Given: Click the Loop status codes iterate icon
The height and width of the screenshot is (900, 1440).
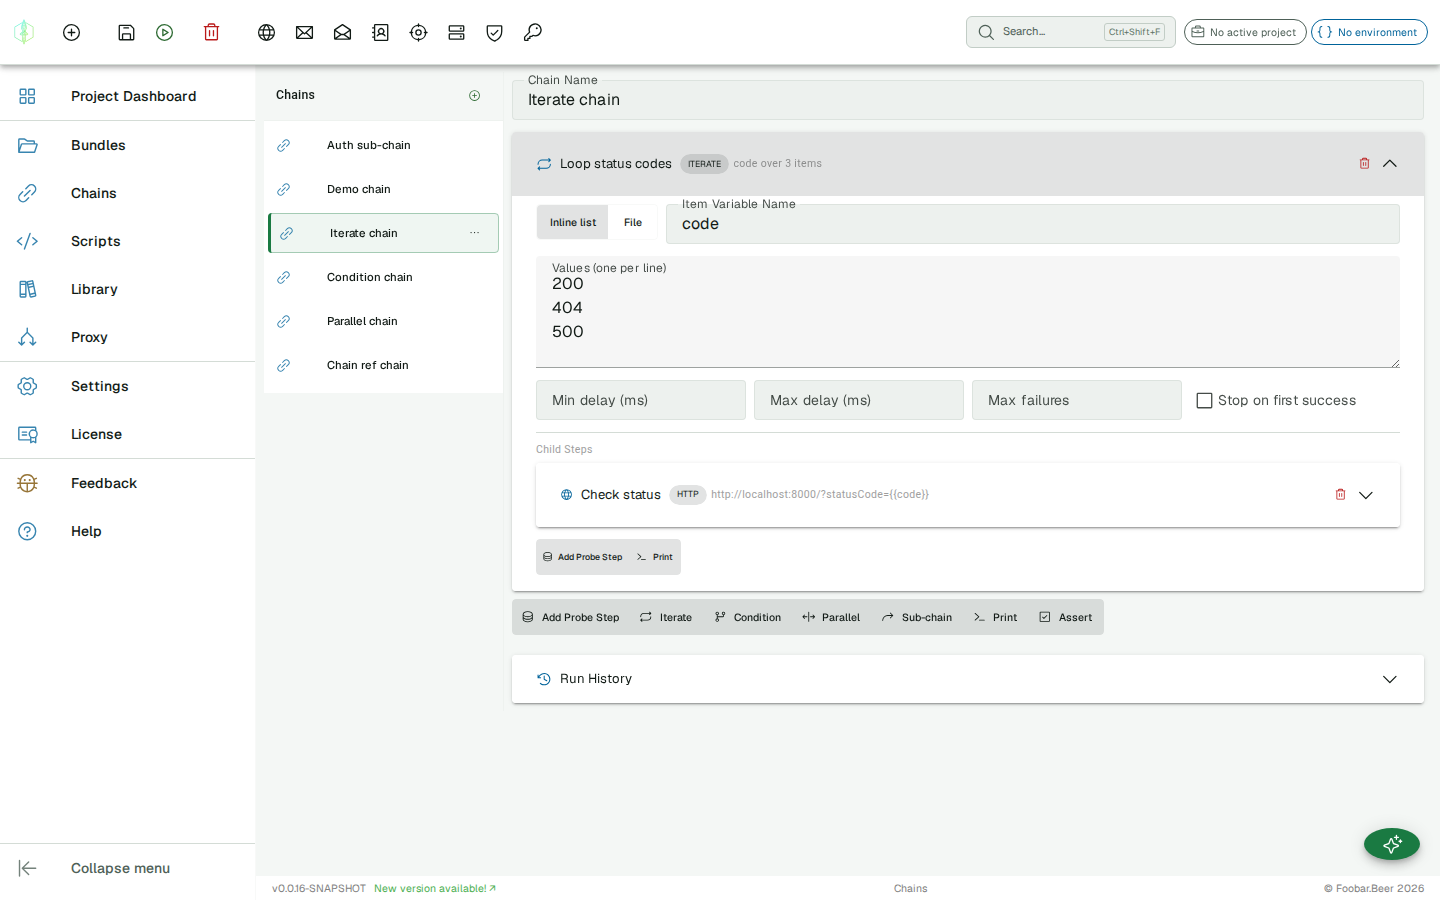Looking at the screenshot, I should click(544, 164).
